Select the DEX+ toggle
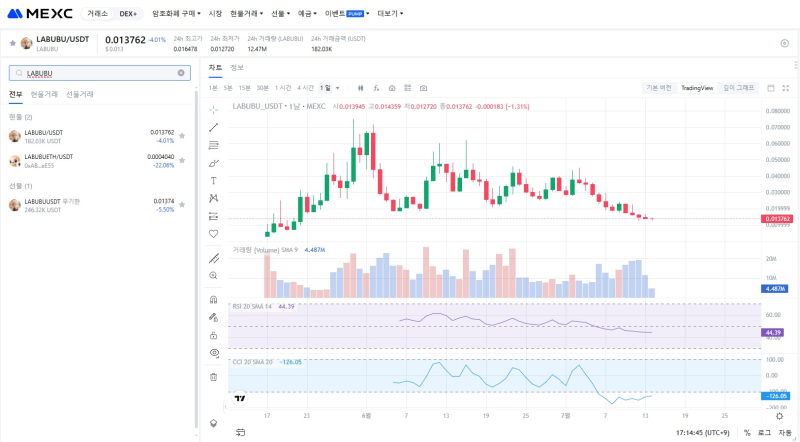The width and height of the screenshot is (800, 442). [128, 14]
